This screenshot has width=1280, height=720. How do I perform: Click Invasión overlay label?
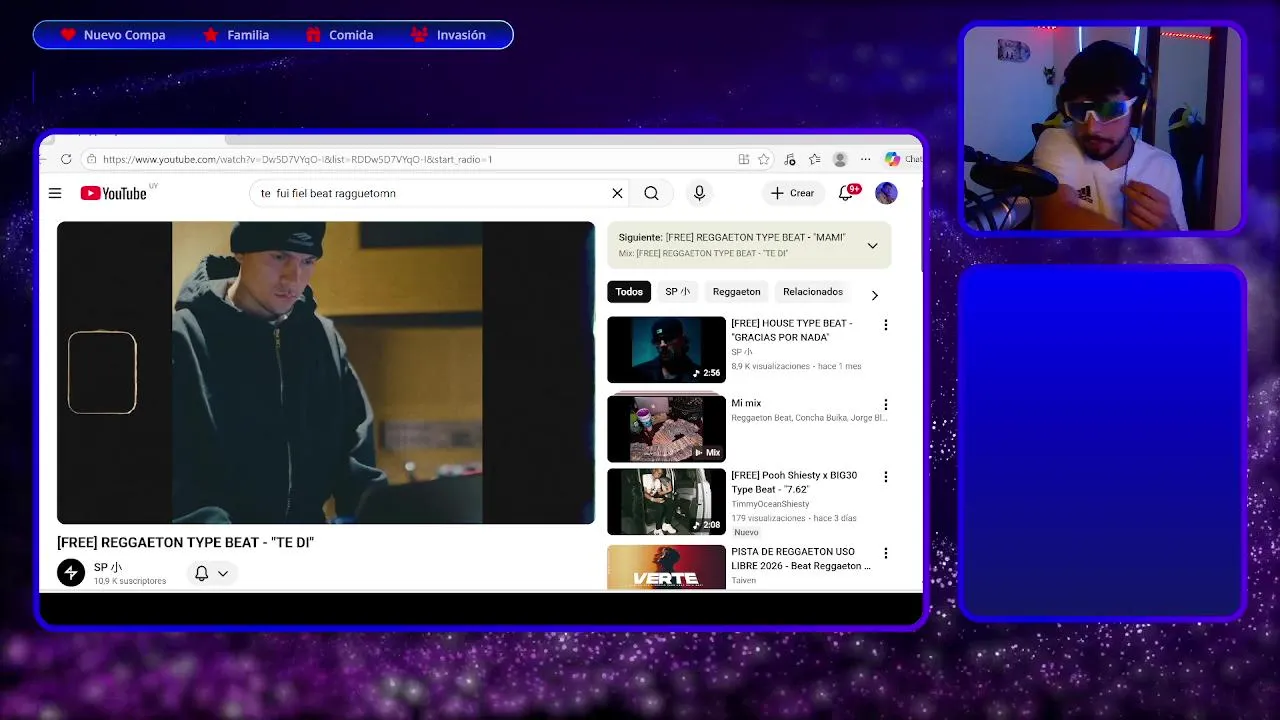pyautogui.click(x=461, y=35)
